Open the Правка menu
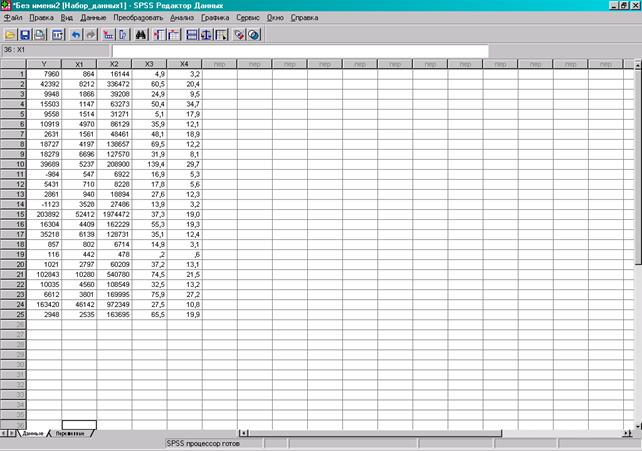 tap(41, 18)
